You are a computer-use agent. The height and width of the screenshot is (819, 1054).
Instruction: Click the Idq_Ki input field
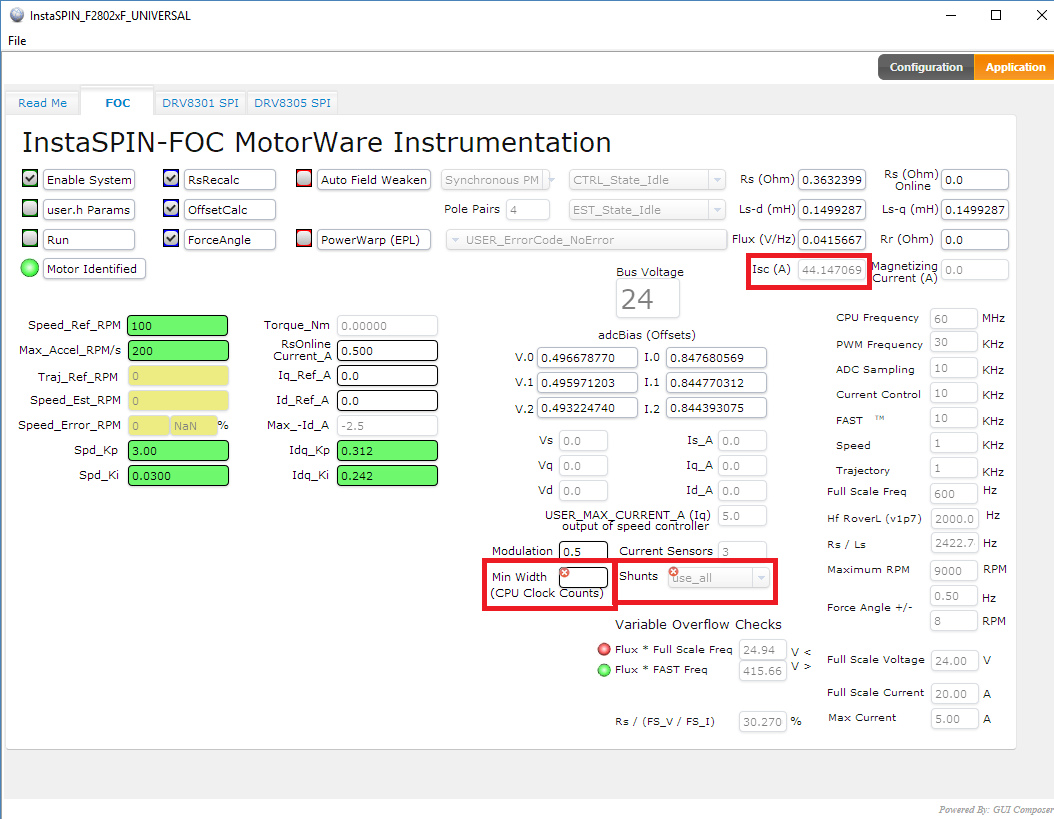tap(387, 475)
